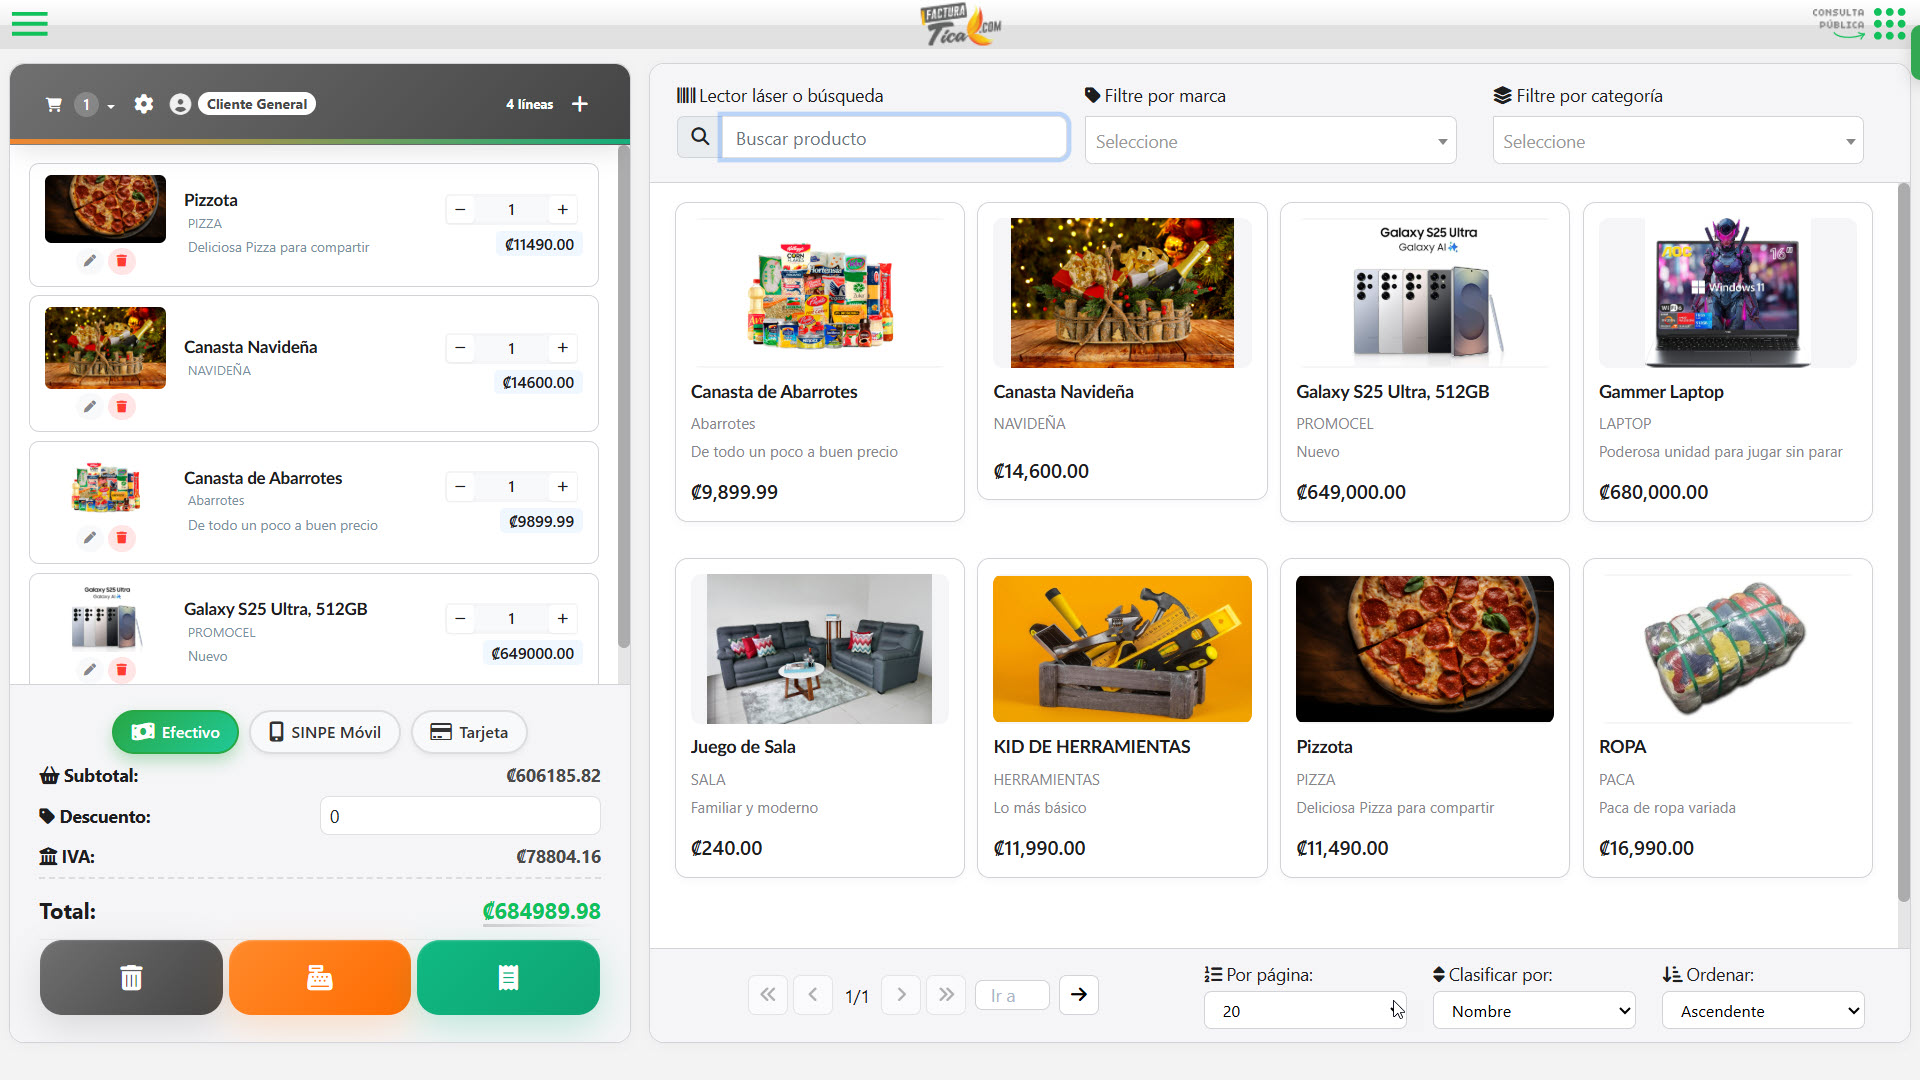Click the orange cash register button
Image resolution: width=1920 pixels, height=1080 pixels.
point(319,977)
